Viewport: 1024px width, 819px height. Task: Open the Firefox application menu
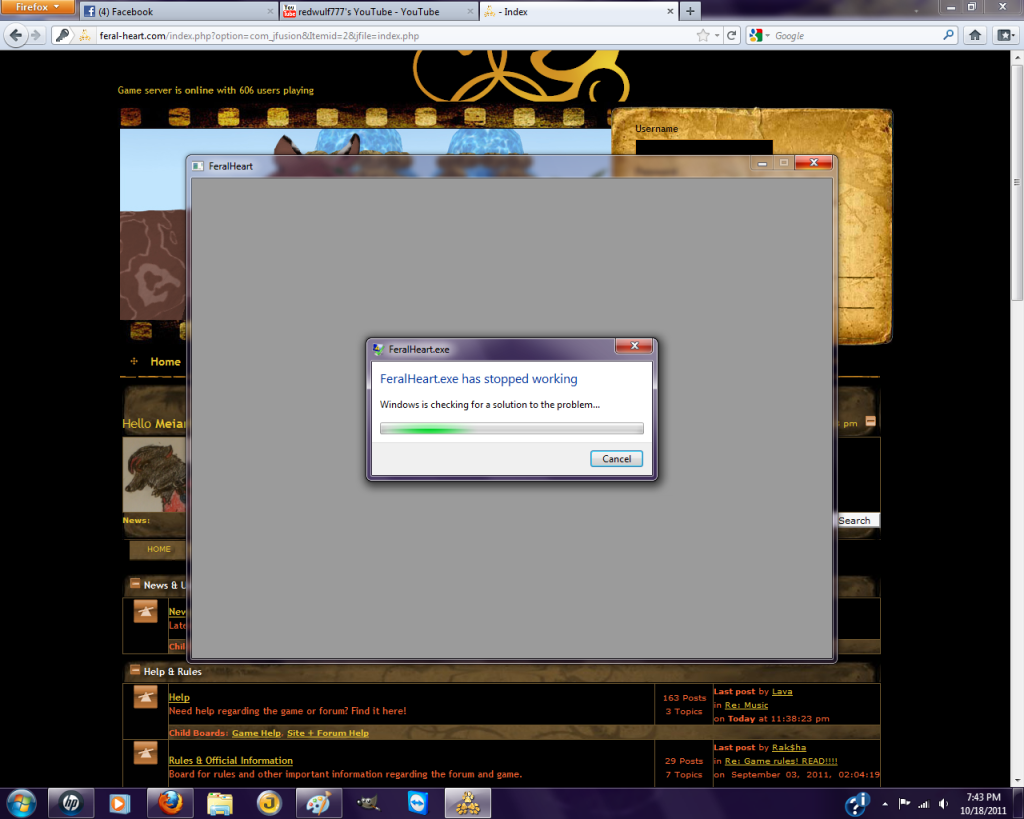click(38, 7)
